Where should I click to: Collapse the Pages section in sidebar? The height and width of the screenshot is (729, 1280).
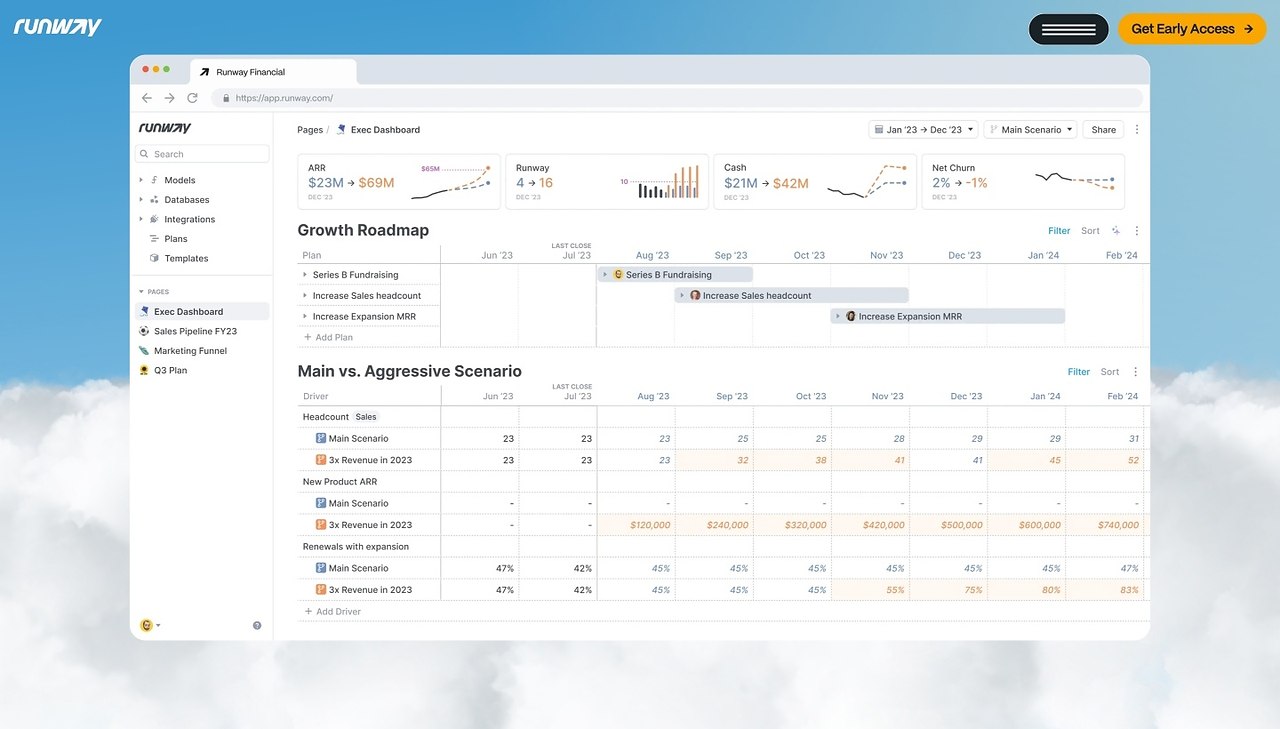pos(141,292)
